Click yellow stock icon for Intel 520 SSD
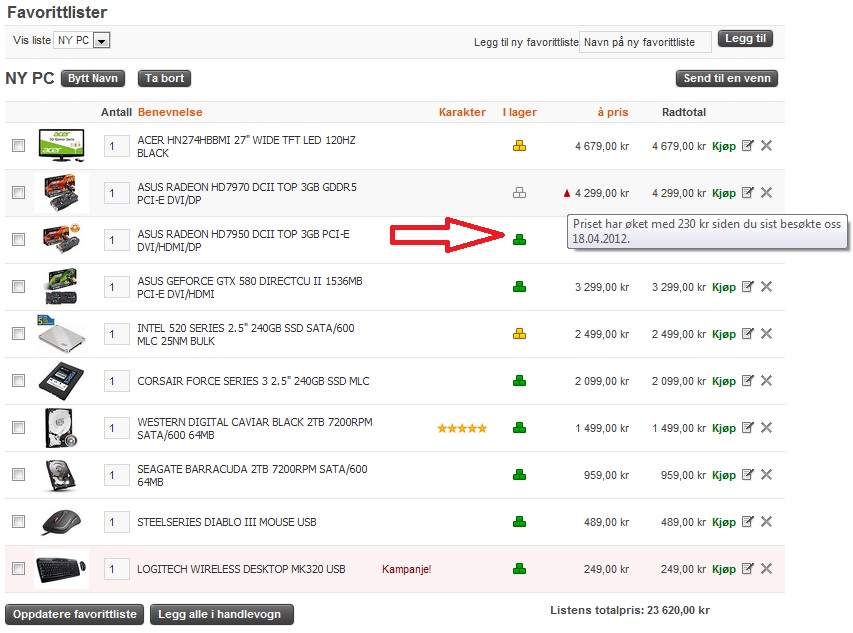 point(519,334)
